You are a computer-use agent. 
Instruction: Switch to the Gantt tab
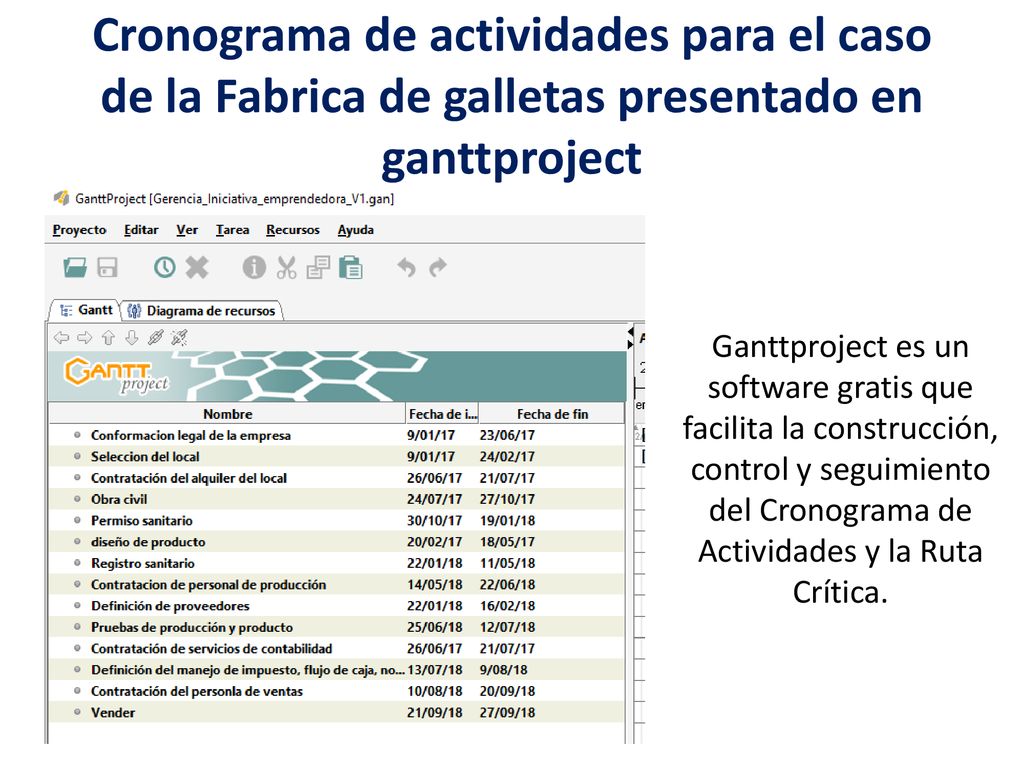coord(86,310)
